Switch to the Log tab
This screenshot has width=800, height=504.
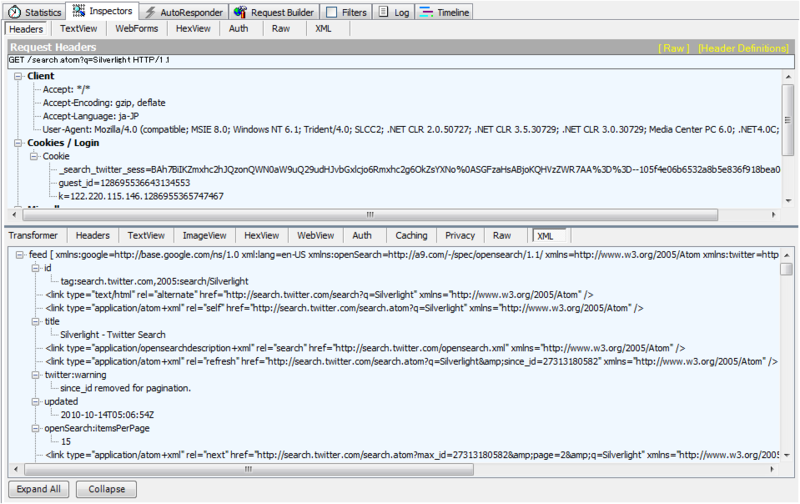393,12
